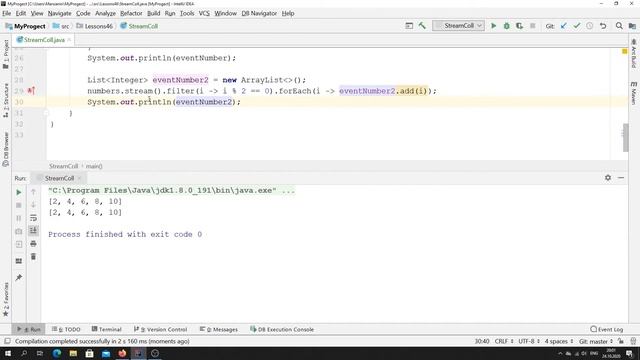
Task: Pin the Run tab with pin icon
Action: click(x=19, y=278)
